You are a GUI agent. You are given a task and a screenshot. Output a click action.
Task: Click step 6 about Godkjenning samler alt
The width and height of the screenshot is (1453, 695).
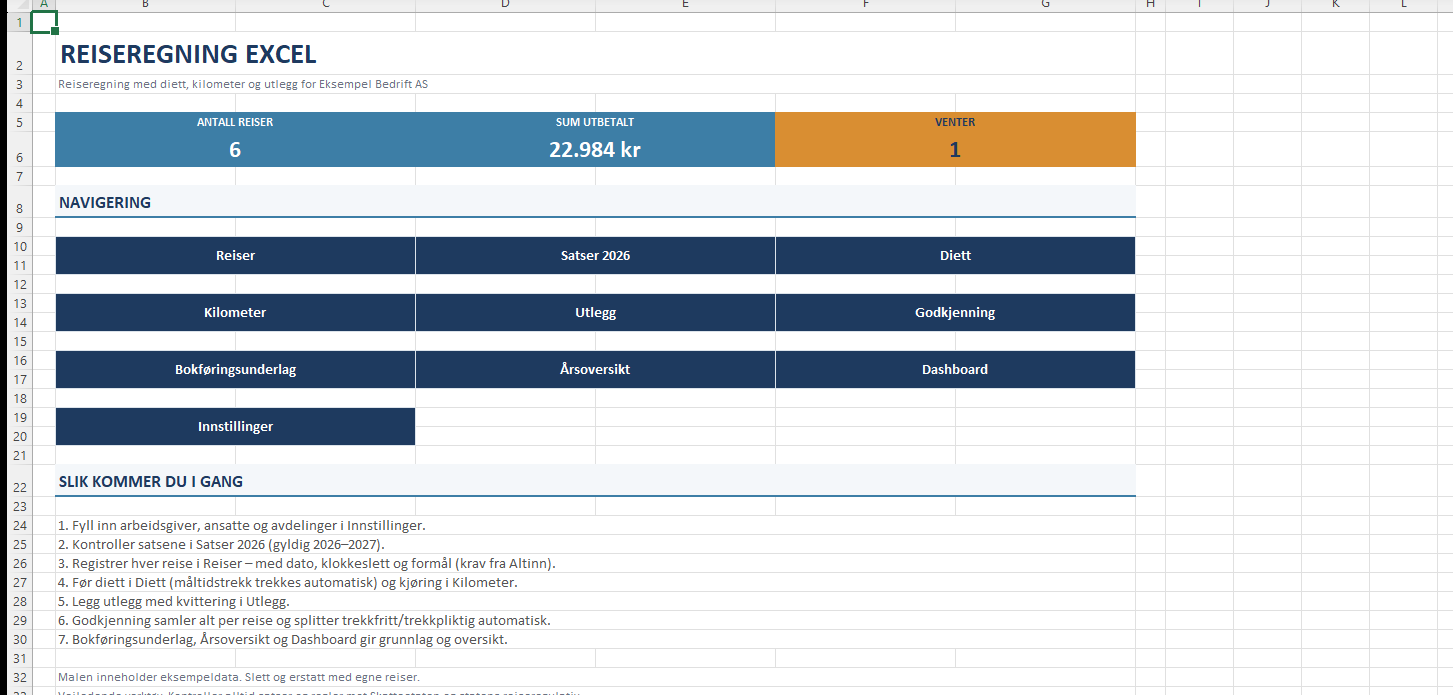point(304,620)
